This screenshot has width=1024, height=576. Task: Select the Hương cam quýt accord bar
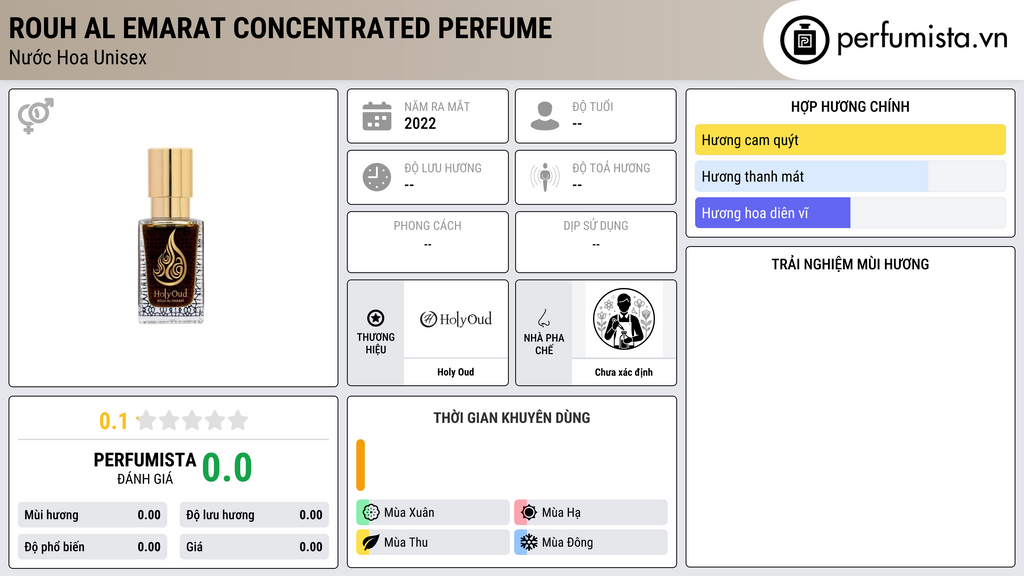click(x=850, y=140)
